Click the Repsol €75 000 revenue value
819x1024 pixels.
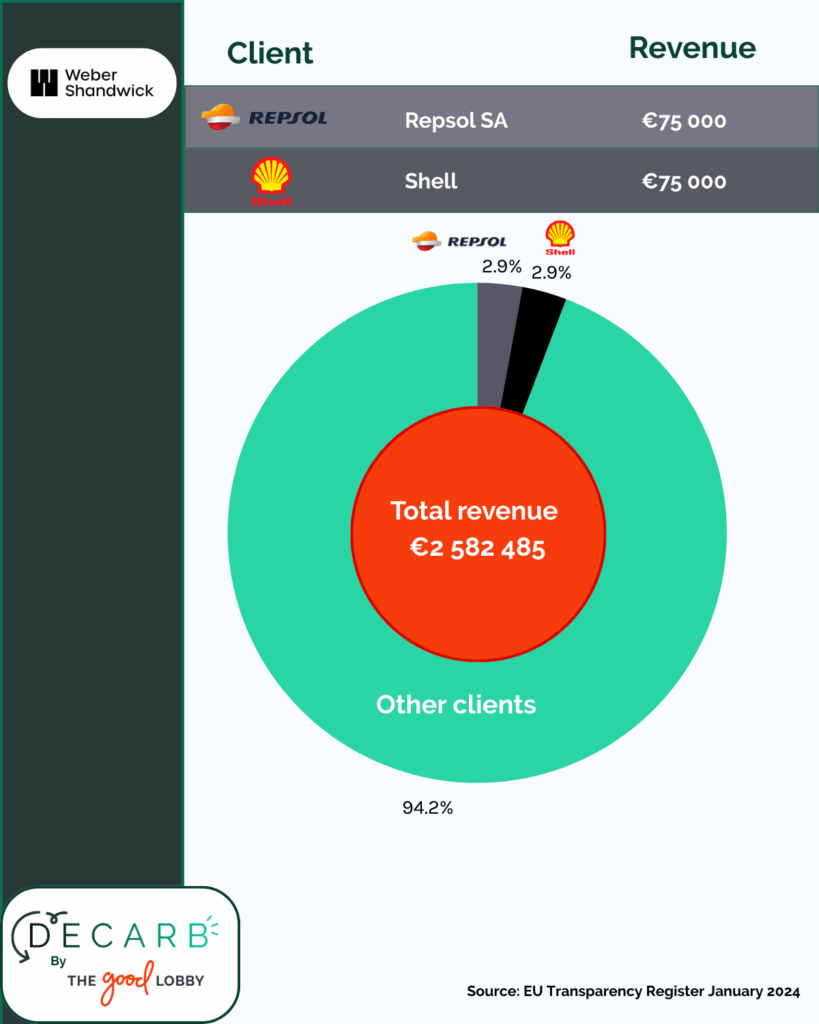click(x=684, y=121)
